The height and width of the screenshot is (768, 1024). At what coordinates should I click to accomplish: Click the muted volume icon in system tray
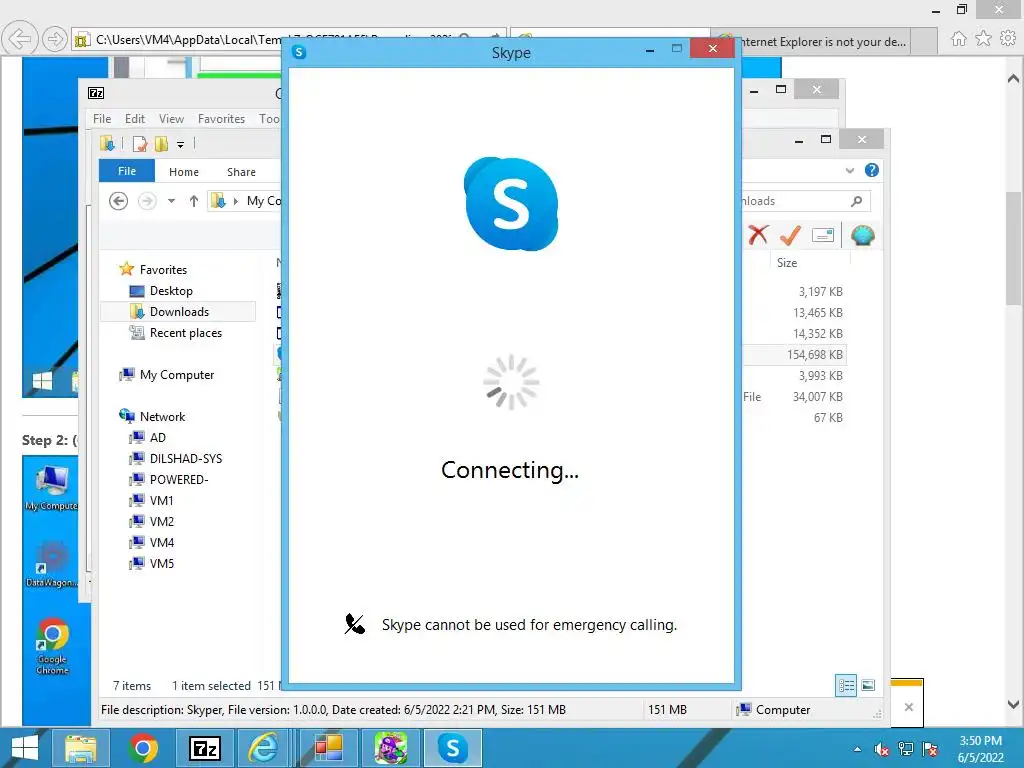click(x=882, y=749)
